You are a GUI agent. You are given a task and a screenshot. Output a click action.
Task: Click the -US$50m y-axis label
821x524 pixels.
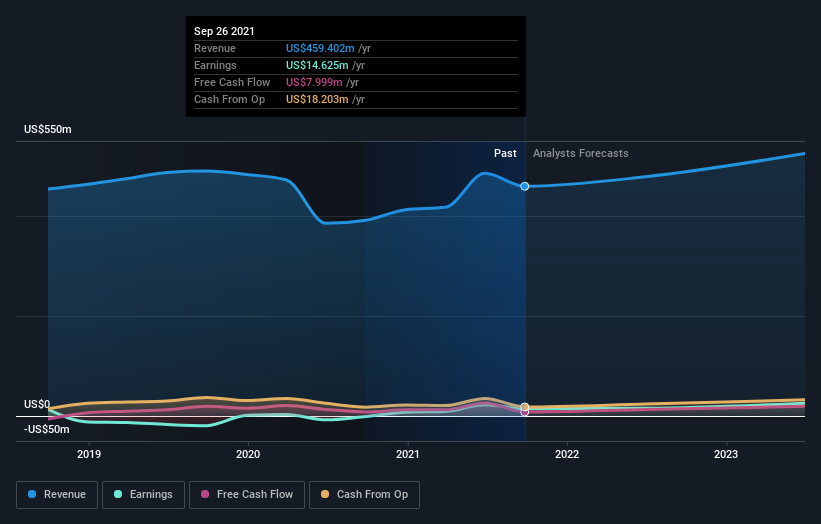(x=47, y=430)
